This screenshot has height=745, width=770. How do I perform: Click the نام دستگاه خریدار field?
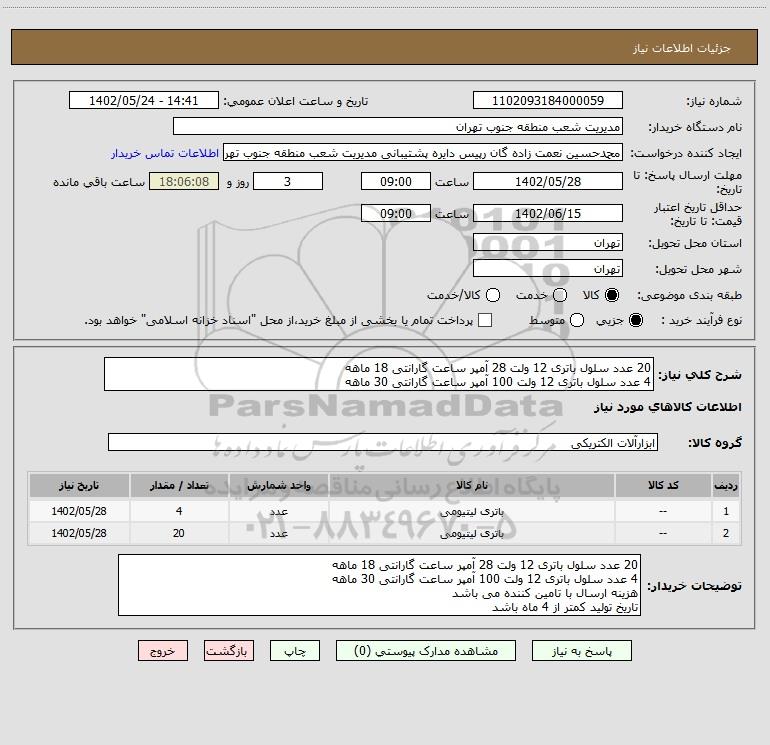click(x=398, y=127)
